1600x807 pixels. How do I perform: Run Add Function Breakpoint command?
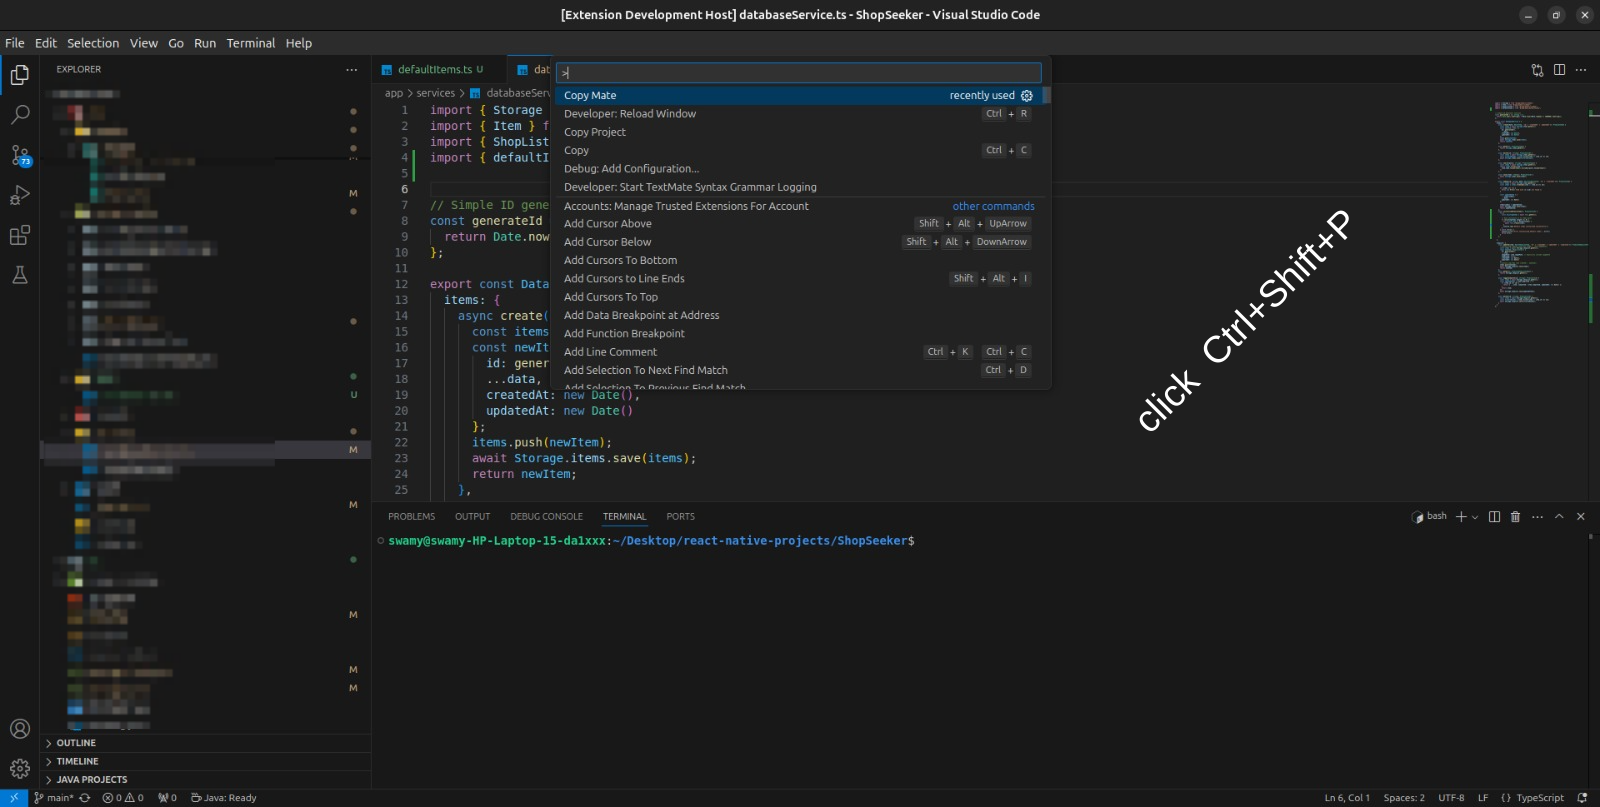click(x=798, y=334)
